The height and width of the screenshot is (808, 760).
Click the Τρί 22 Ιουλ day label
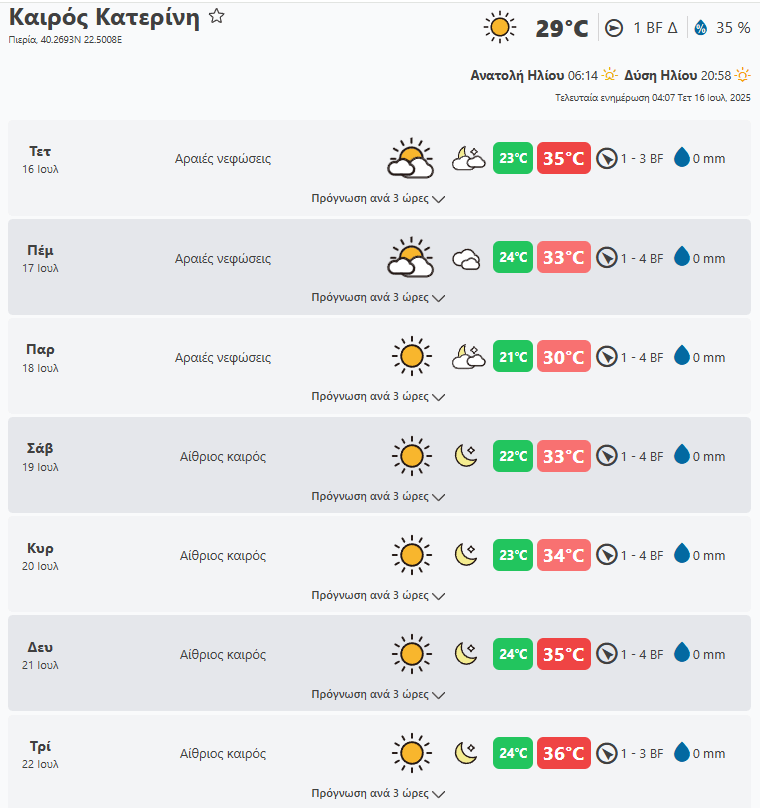pyautogui.click(x=41, y=754)
